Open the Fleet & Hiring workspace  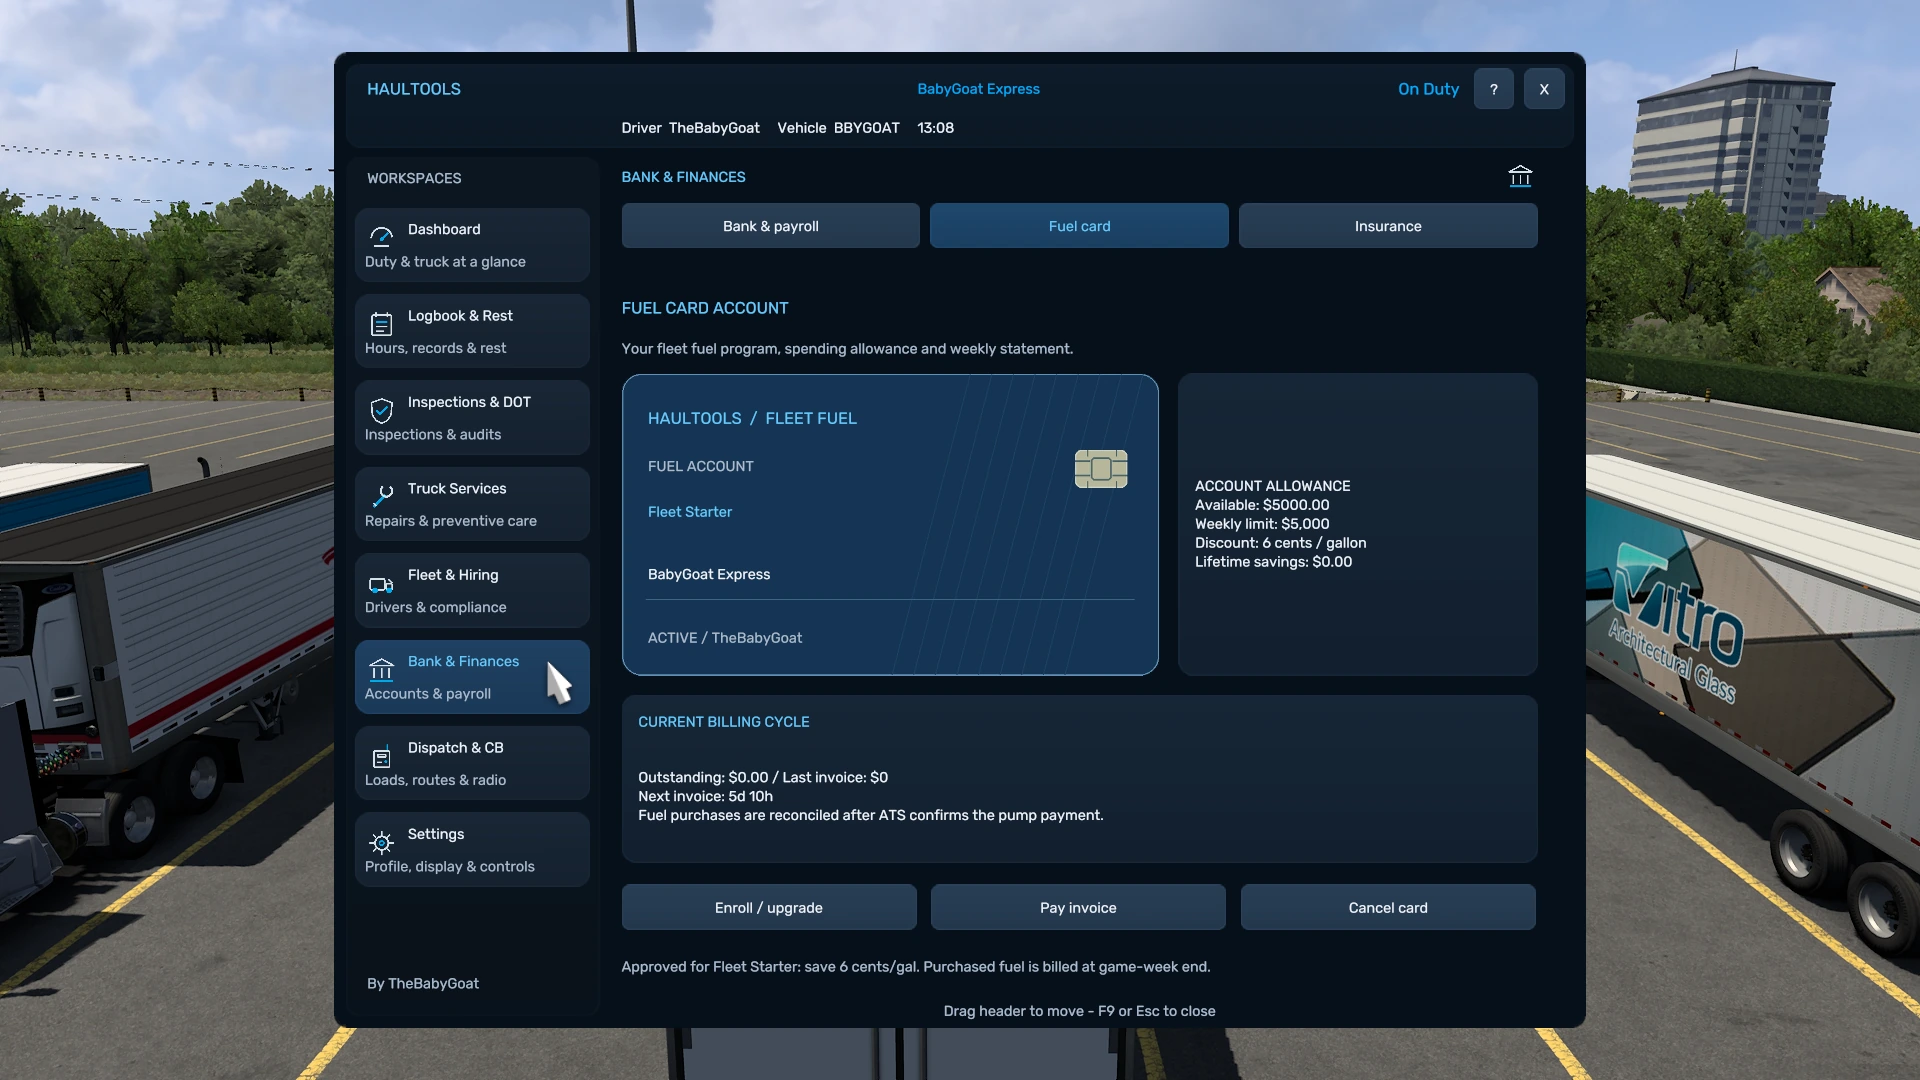pos(472,590)
